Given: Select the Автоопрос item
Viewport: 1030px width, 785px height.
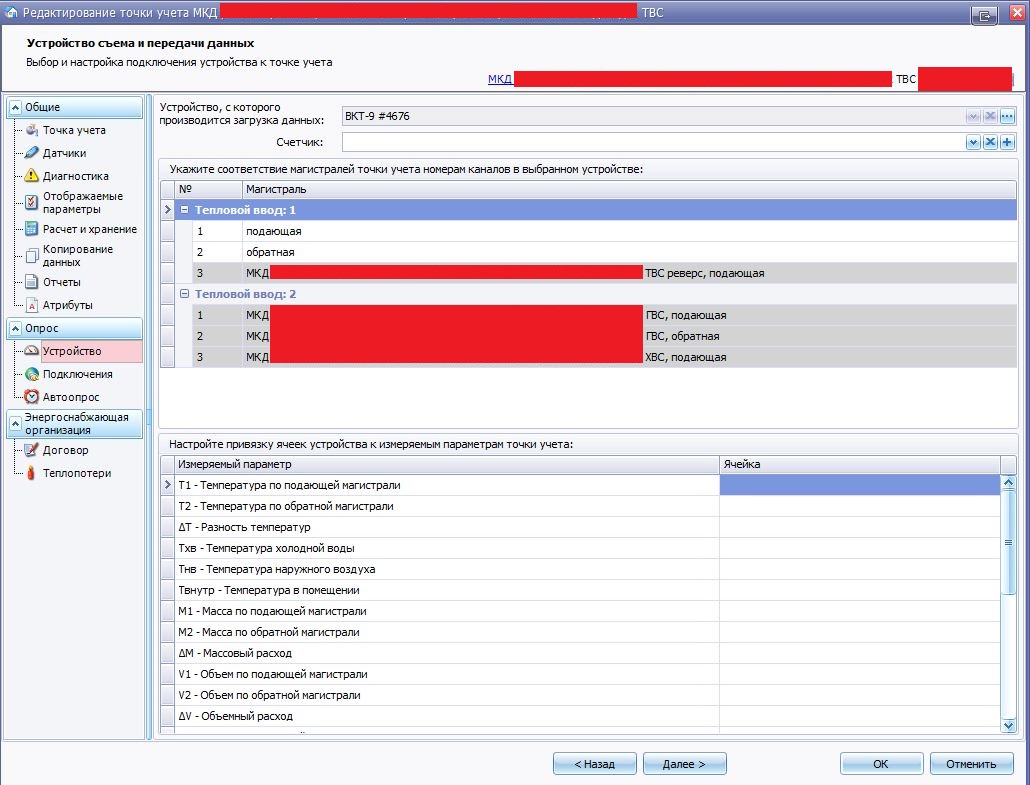Looking at the screenshot, I should pyautogui.click(x=71, y=397).
